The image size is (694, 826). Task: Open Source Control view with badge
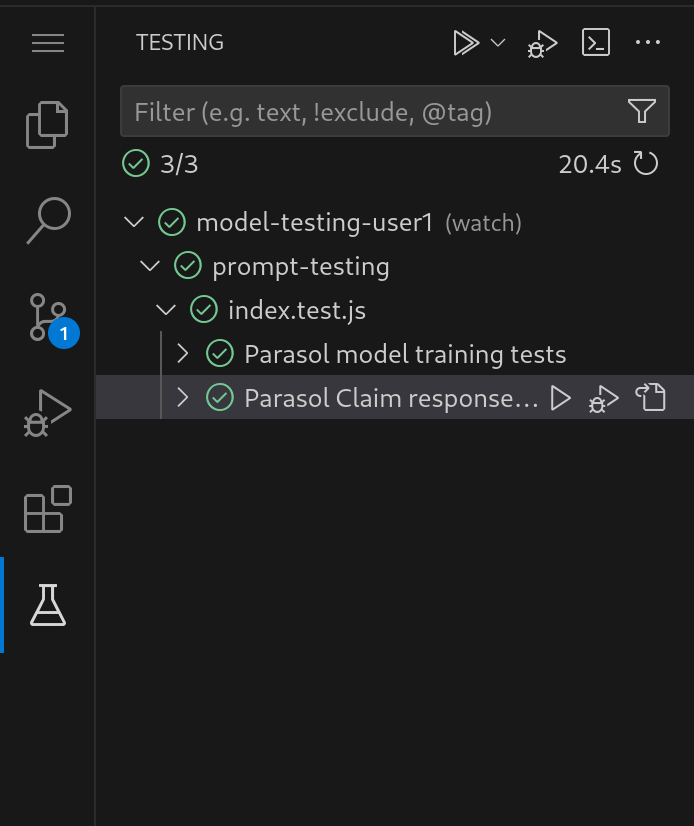click(47, 317)
